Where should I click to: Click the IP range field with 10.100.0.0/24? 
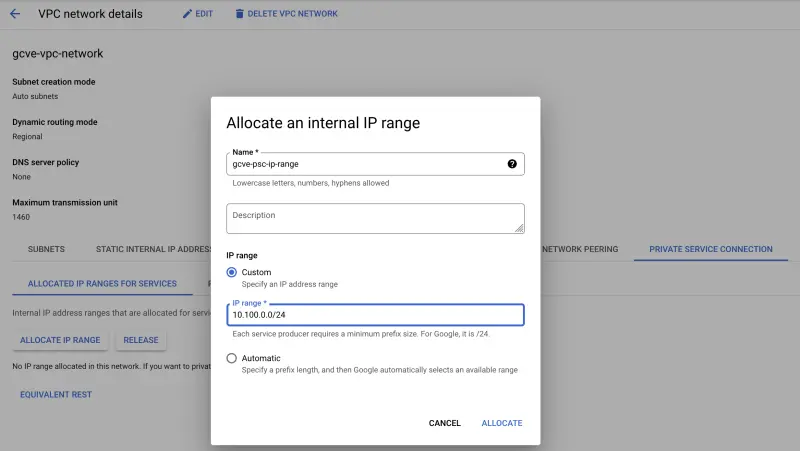(x=375, y=315)
